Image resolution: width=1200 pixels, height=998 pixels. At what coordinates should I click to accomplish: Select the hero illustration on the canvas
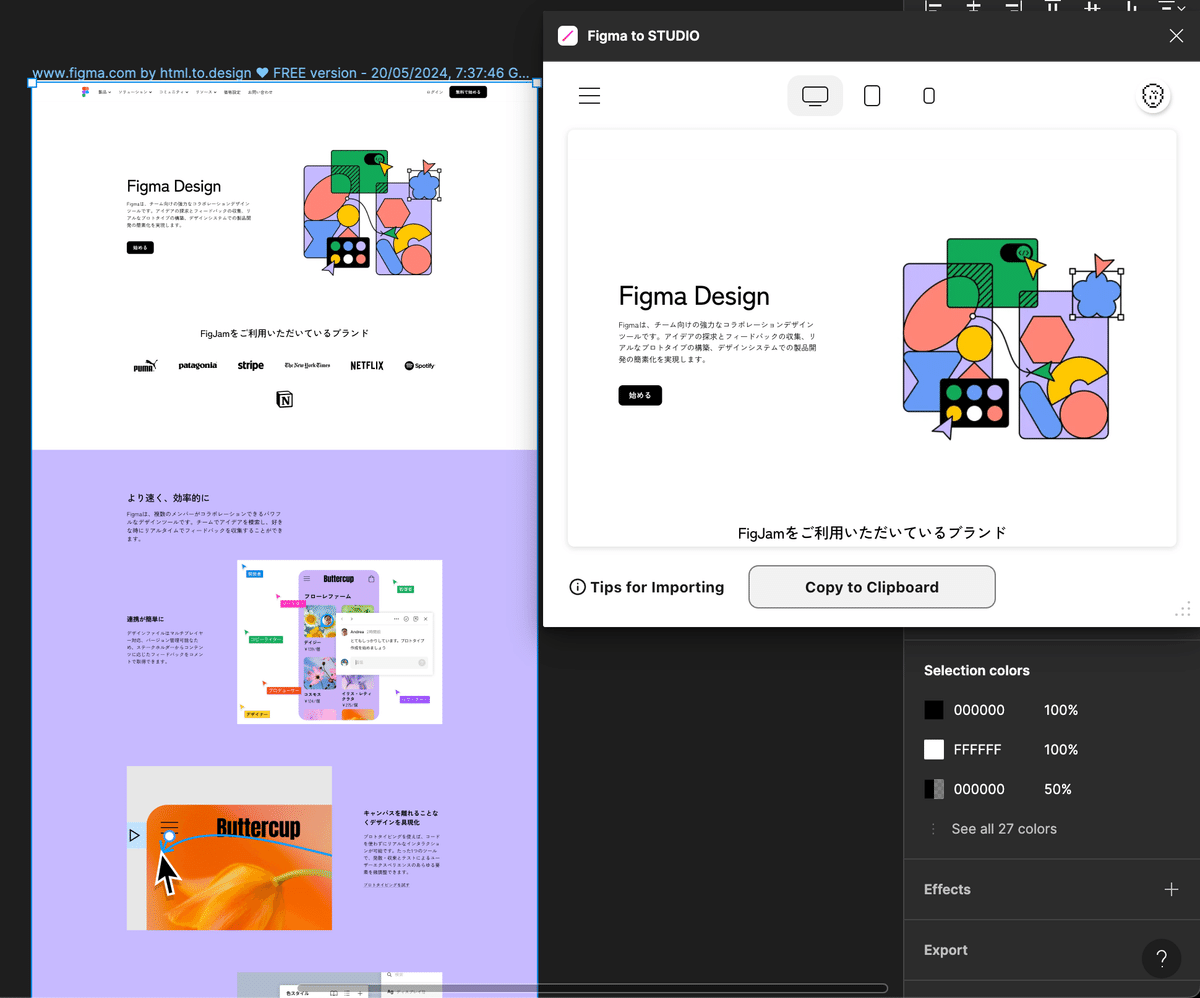[372, 213]
